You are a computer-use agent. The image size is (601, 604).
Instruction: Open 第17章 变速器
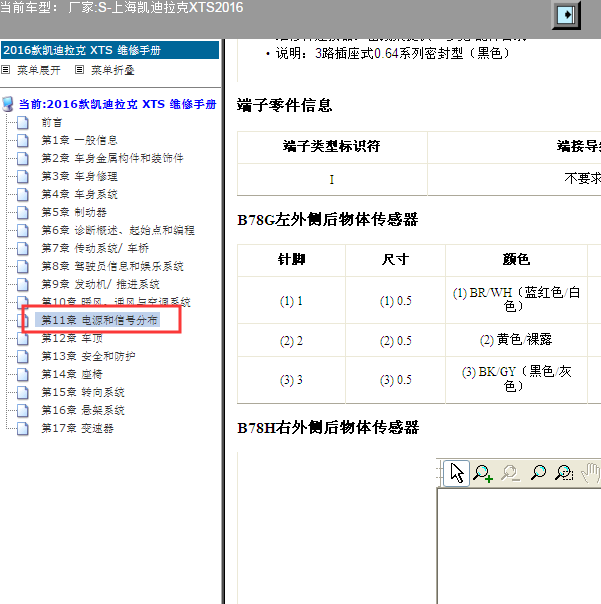tap(77, 428)
